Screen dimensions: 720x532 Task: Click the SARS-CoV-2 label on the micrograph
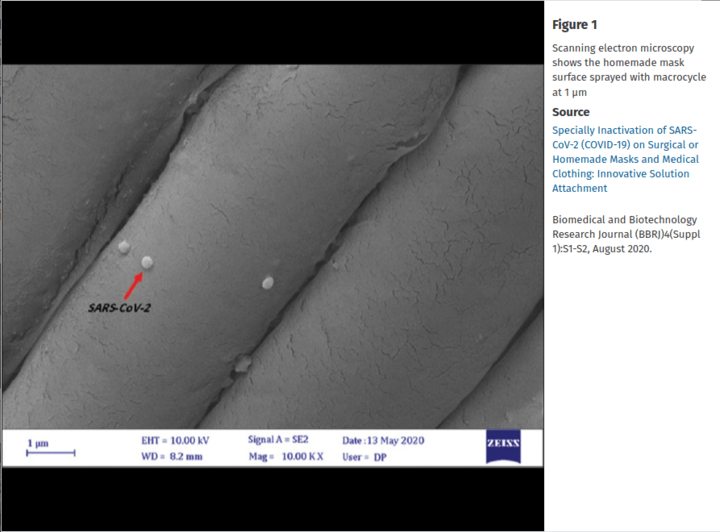click(119, 308)
